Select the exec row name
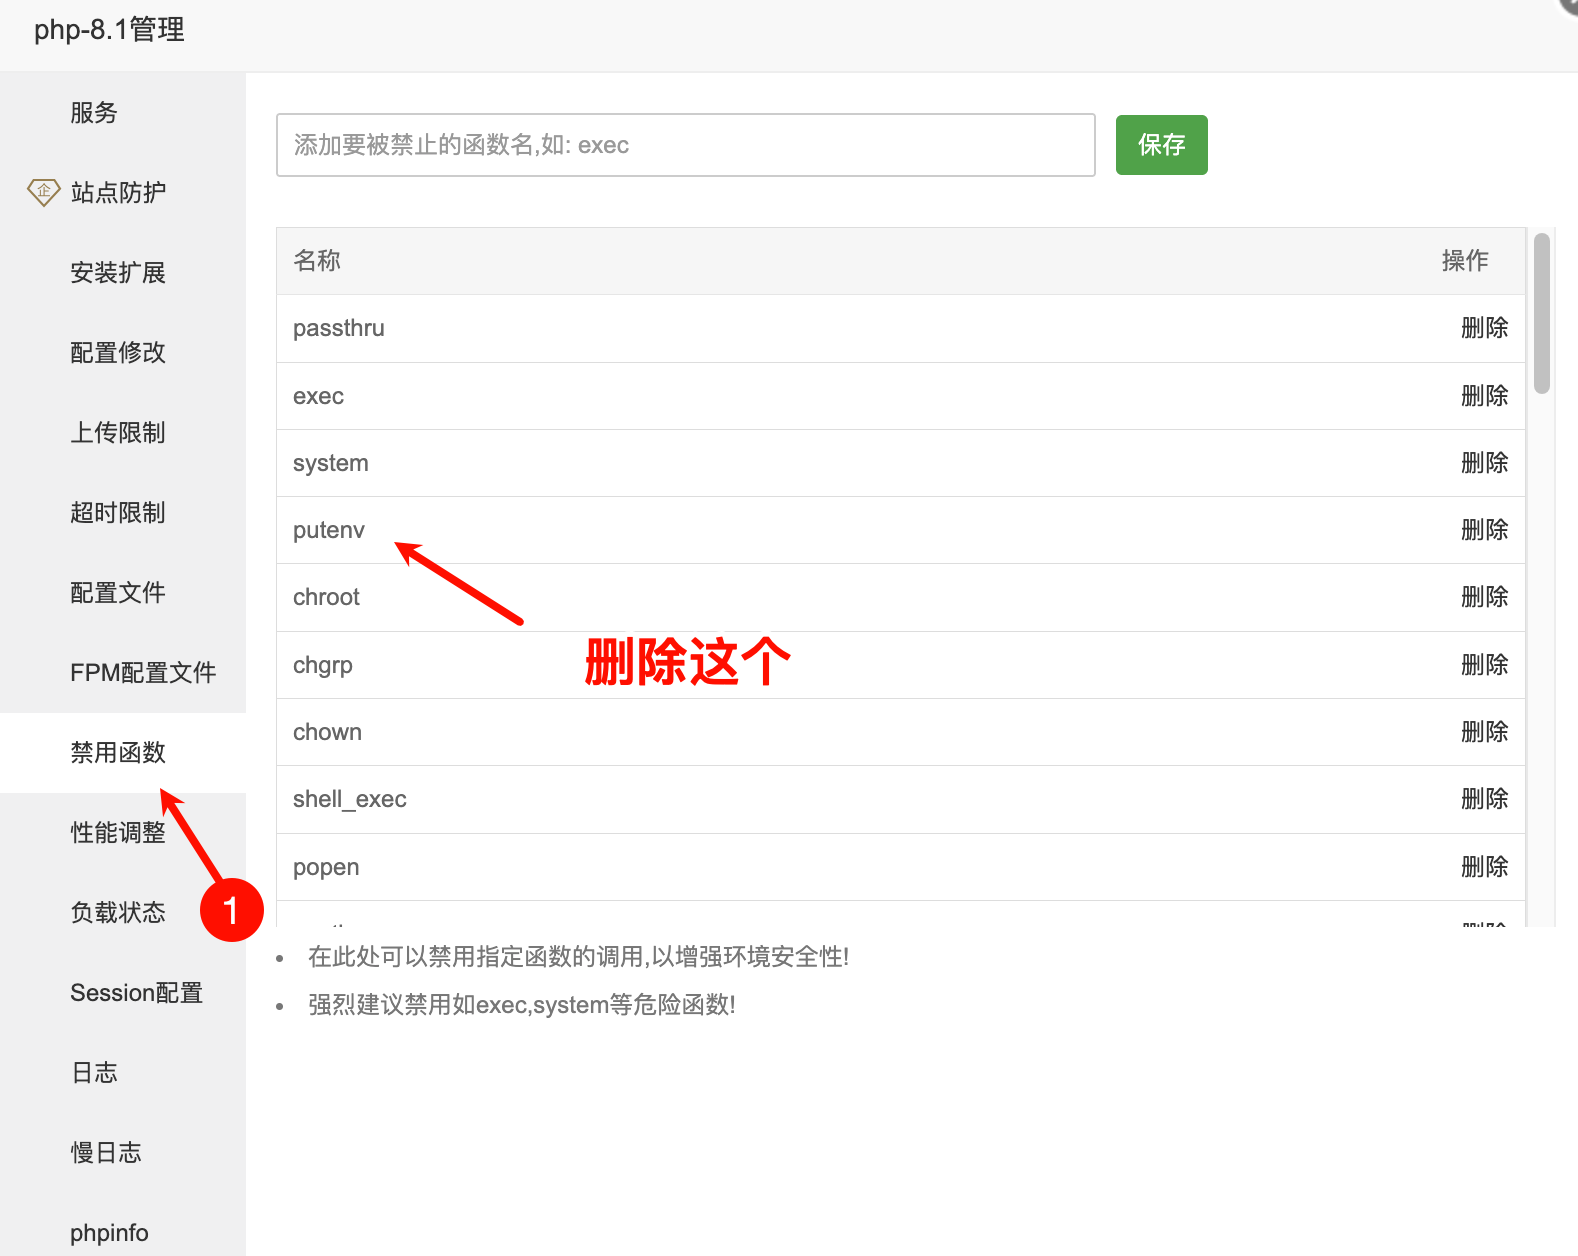 [318, 396]
